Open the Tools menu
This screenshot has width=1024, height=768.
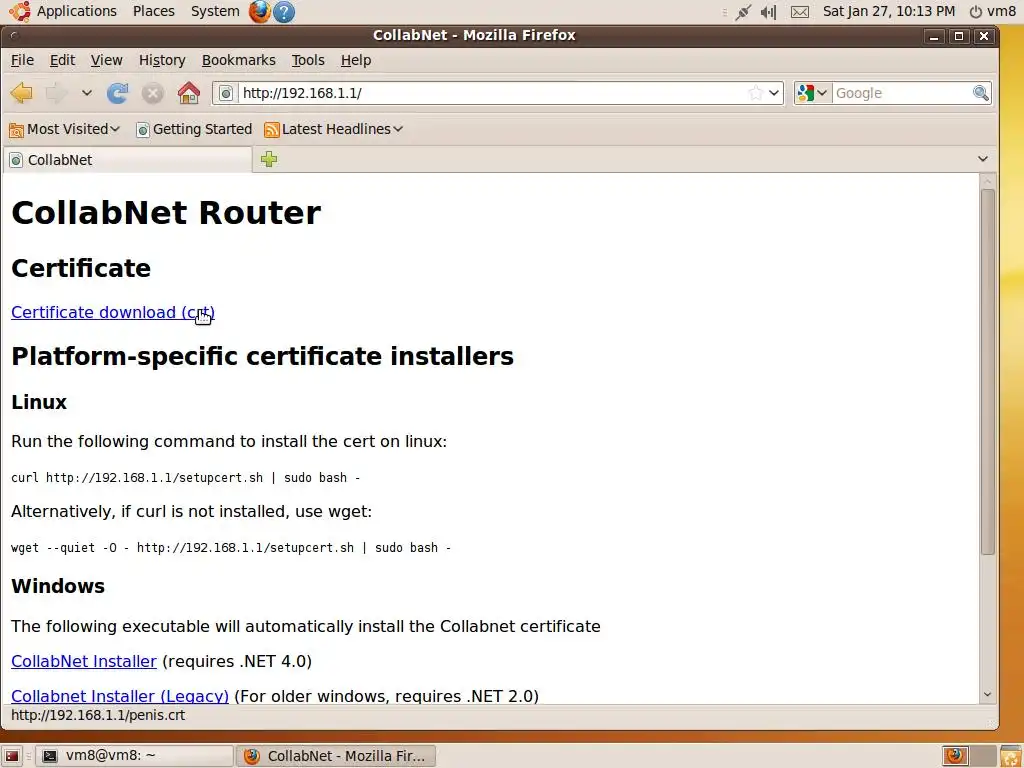(x=308, y=60)
